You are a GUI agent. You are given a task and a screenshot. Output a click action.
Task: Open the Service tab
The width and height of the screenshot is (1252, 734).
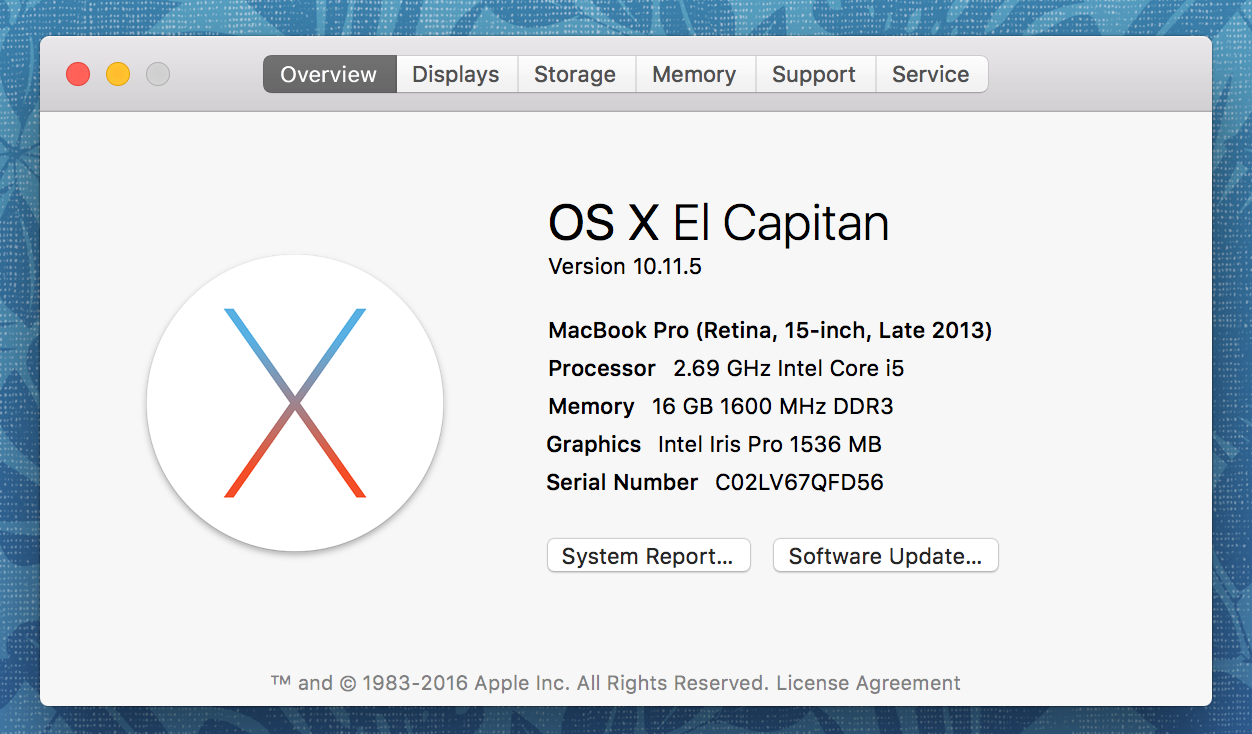point(931,74)
